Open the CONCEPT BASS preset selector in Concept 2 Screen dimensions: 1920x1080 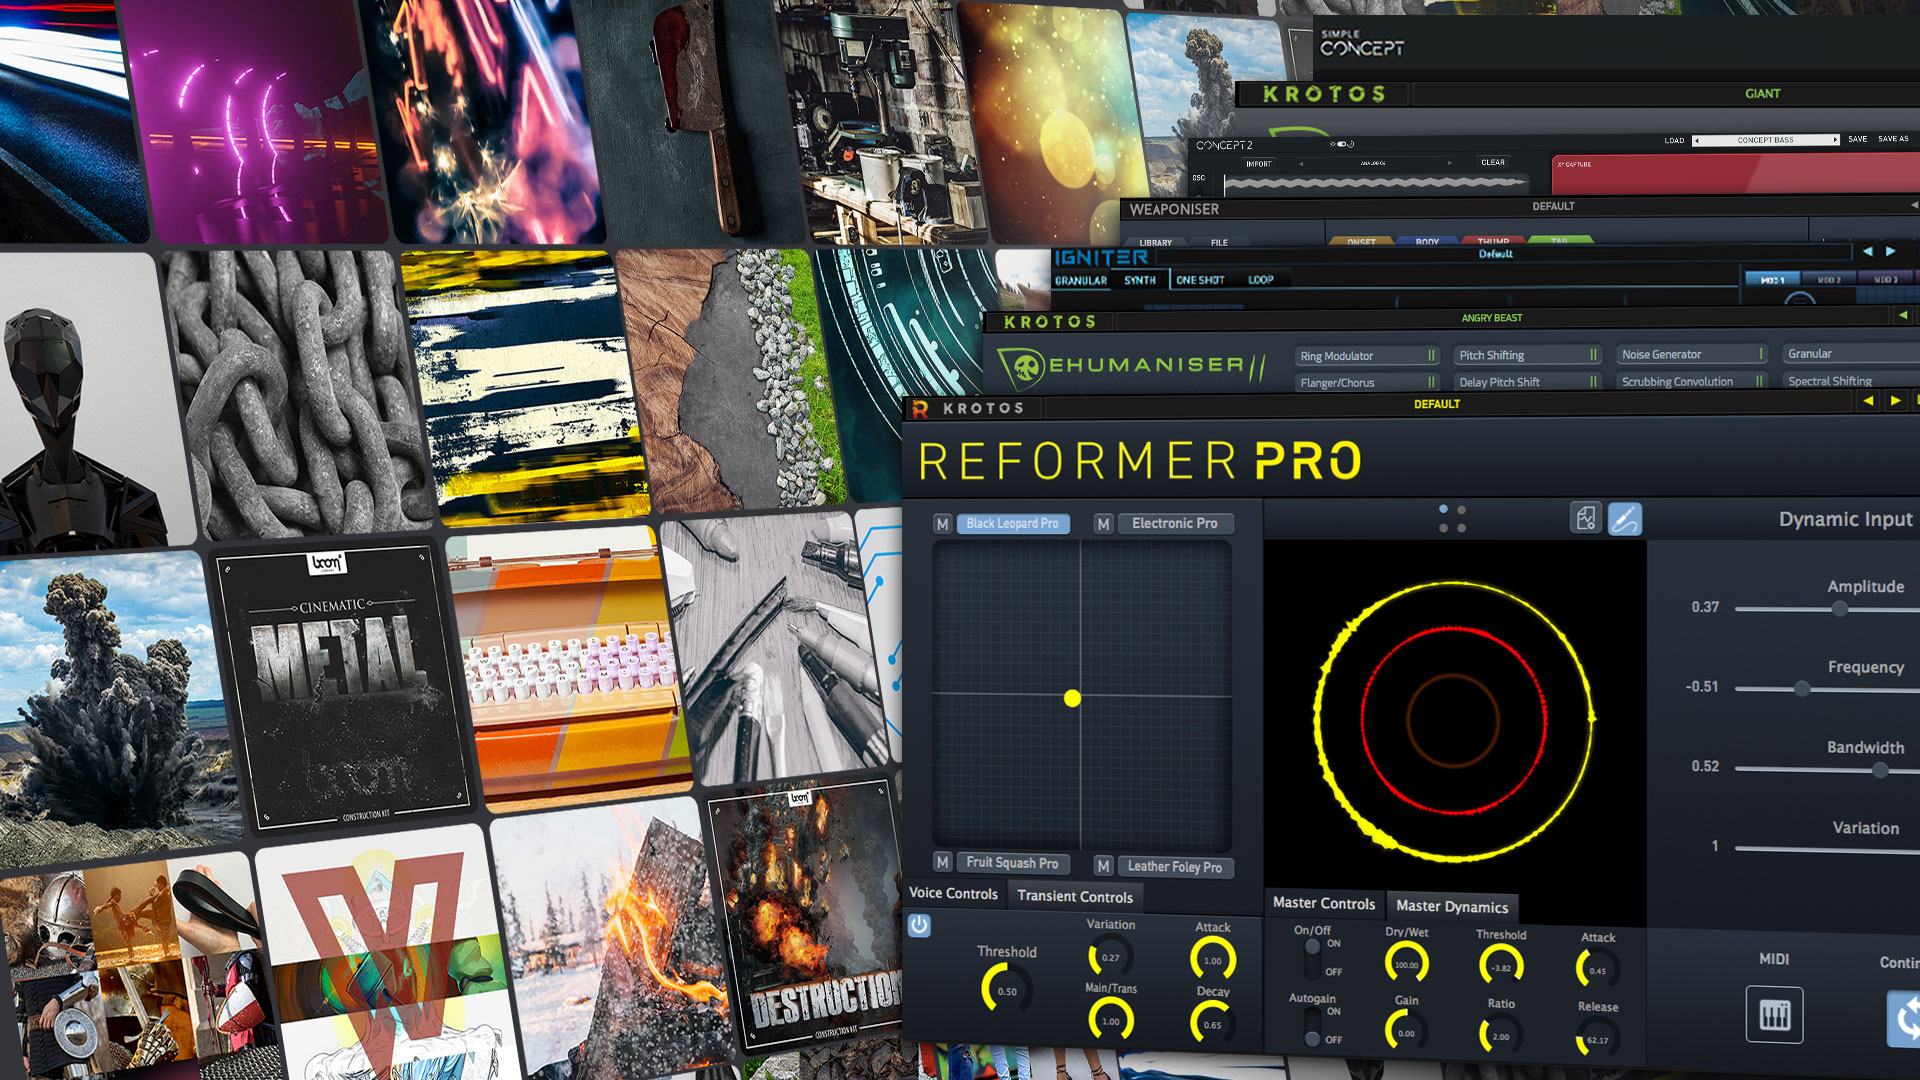click(x=1766, y=140)
